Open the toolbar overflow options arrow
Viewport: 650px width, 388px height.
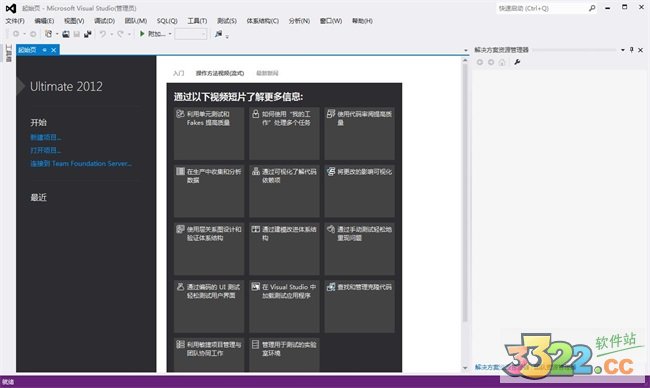click(227, 36)
